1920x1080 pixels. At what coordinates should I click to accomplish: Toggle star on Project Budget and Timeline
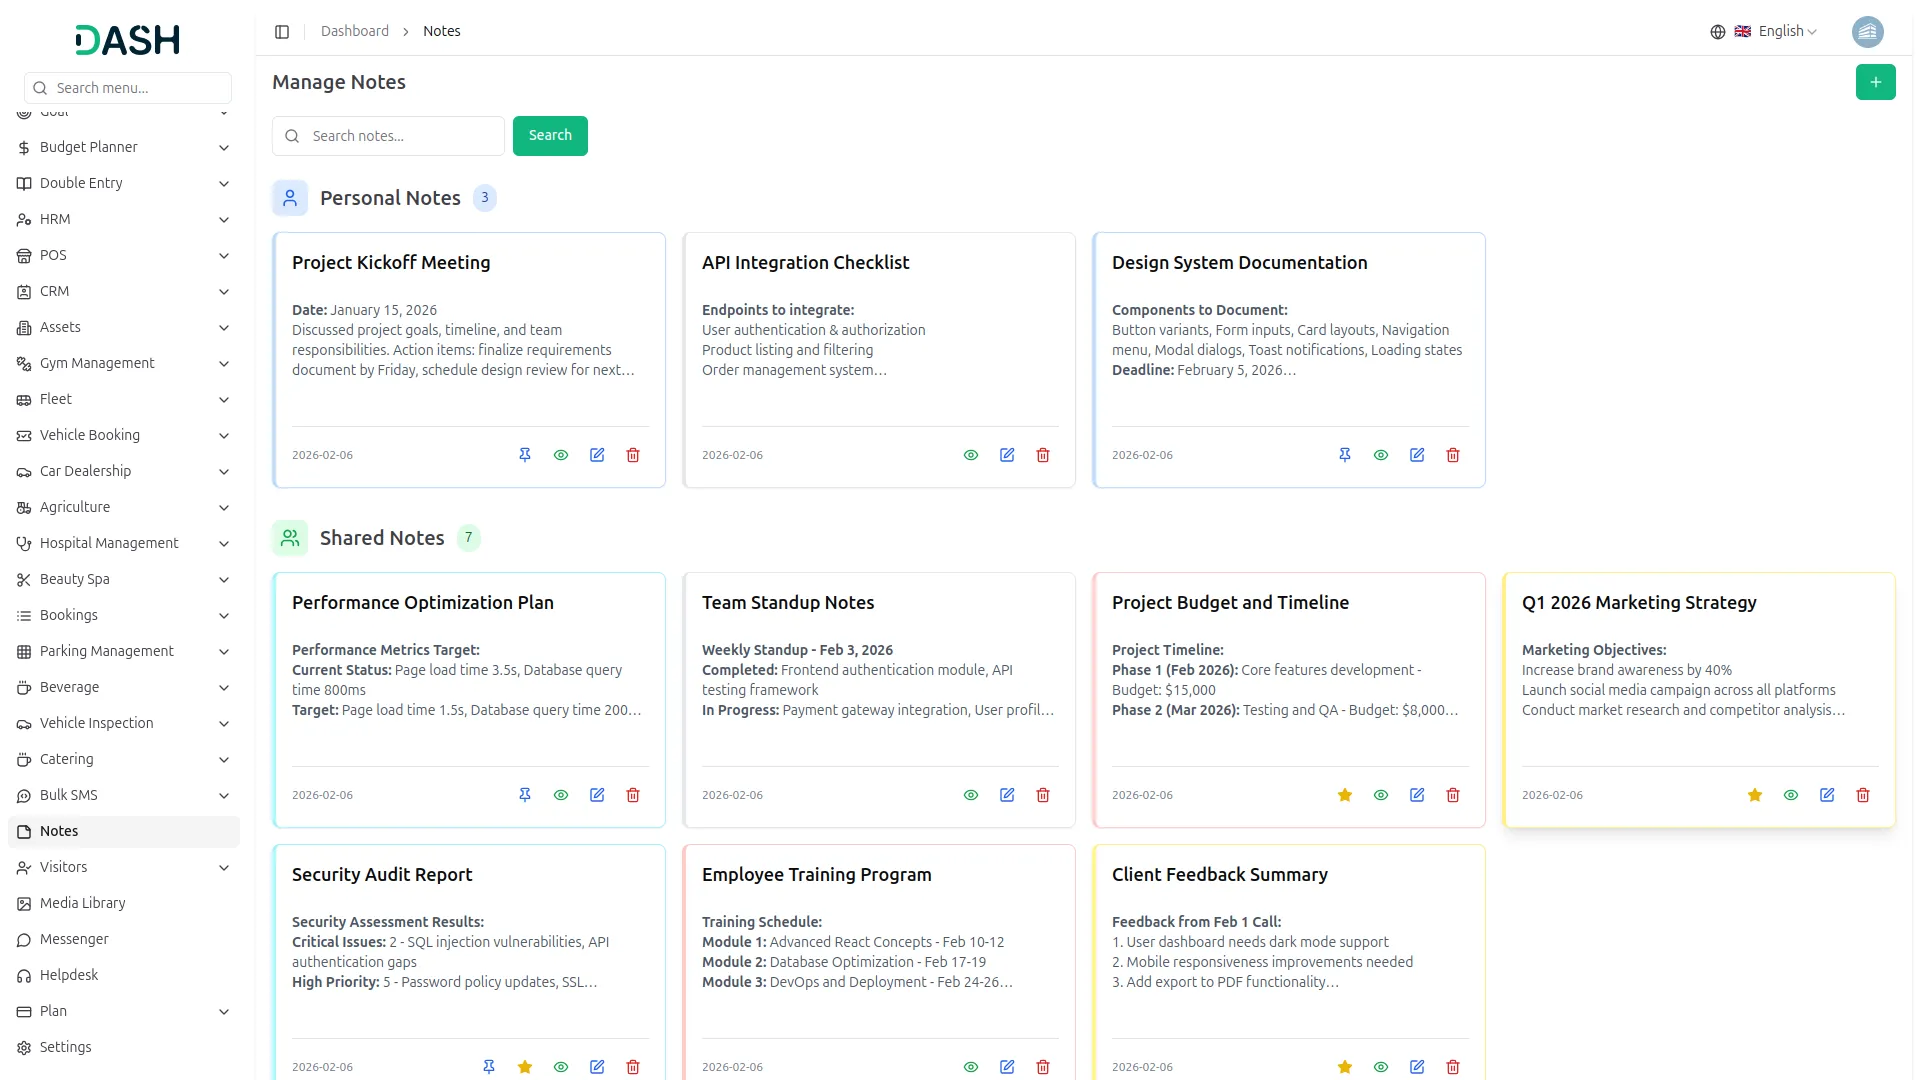[x=1345, y=795]
